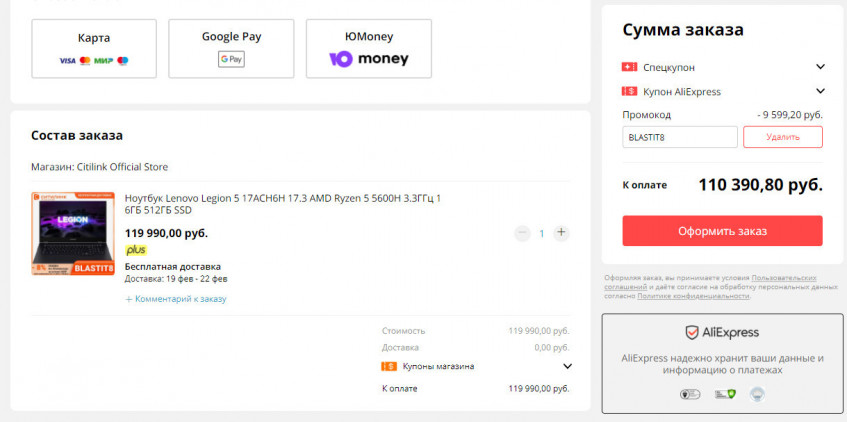Screen dimensions: 847x422
Task: Increase laptop quantity with plus button
Action: coord(561,233)
